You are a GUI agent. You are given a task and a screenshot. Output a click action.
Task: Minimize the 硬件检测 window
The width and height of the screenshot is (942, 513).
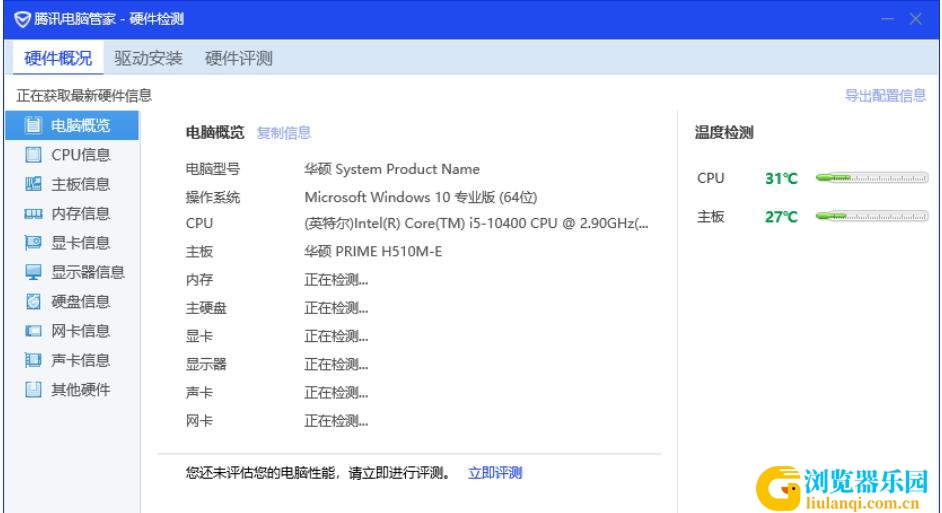point(887,19)
